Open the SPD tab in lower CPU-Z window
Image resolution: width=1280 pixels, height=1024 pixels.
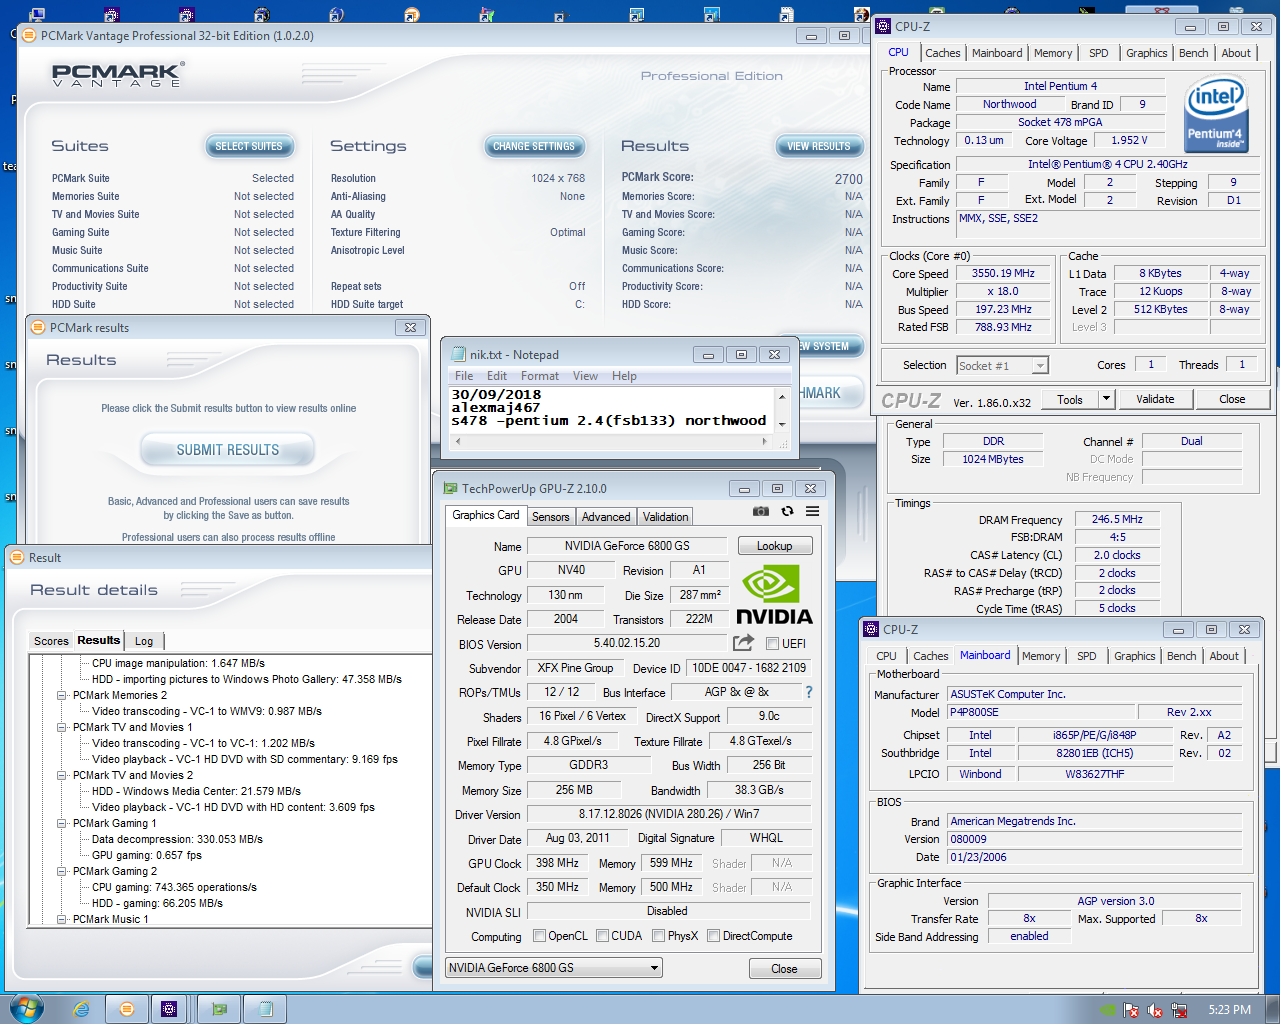(1086, 656)
